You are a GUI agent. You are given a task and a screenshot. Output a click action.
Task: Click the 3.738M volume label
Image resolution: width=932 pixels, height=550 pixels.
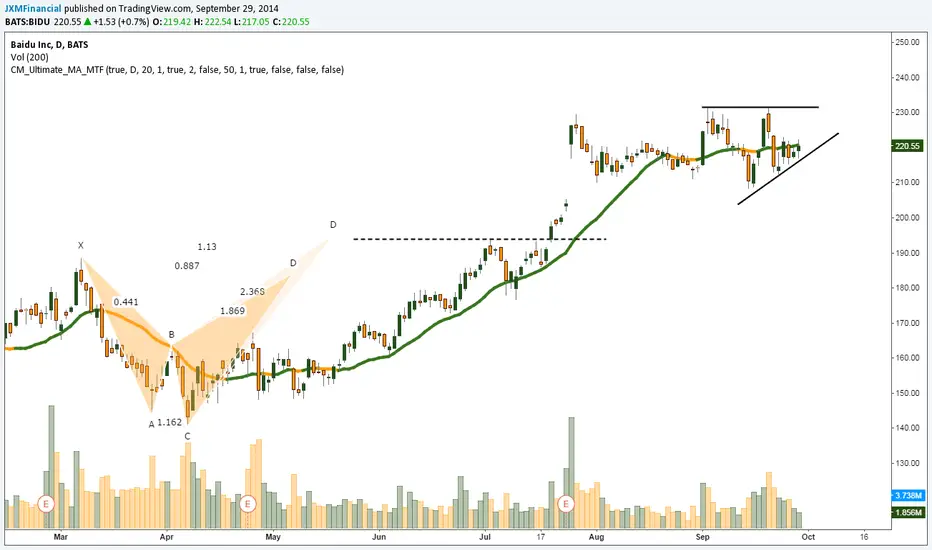(x=907, y=495)
